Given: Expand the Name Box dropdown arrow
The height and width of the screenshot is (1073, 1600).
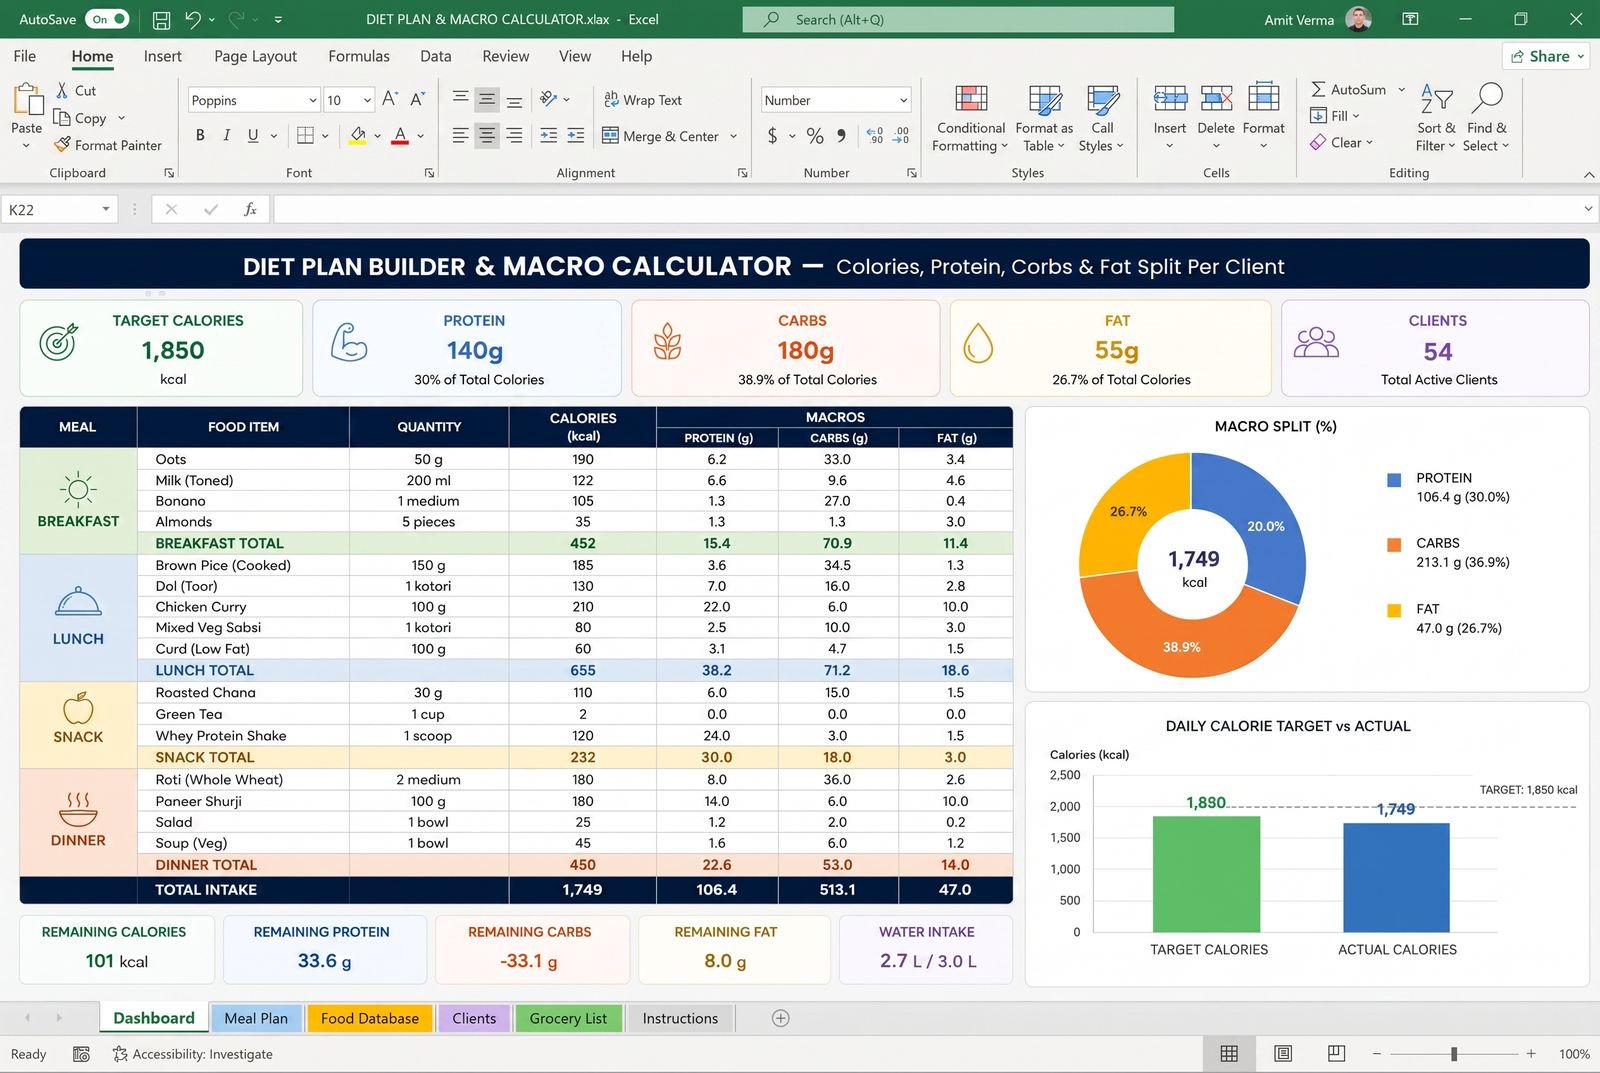Looking at the screenshot, I should click(x=105, y=209).
